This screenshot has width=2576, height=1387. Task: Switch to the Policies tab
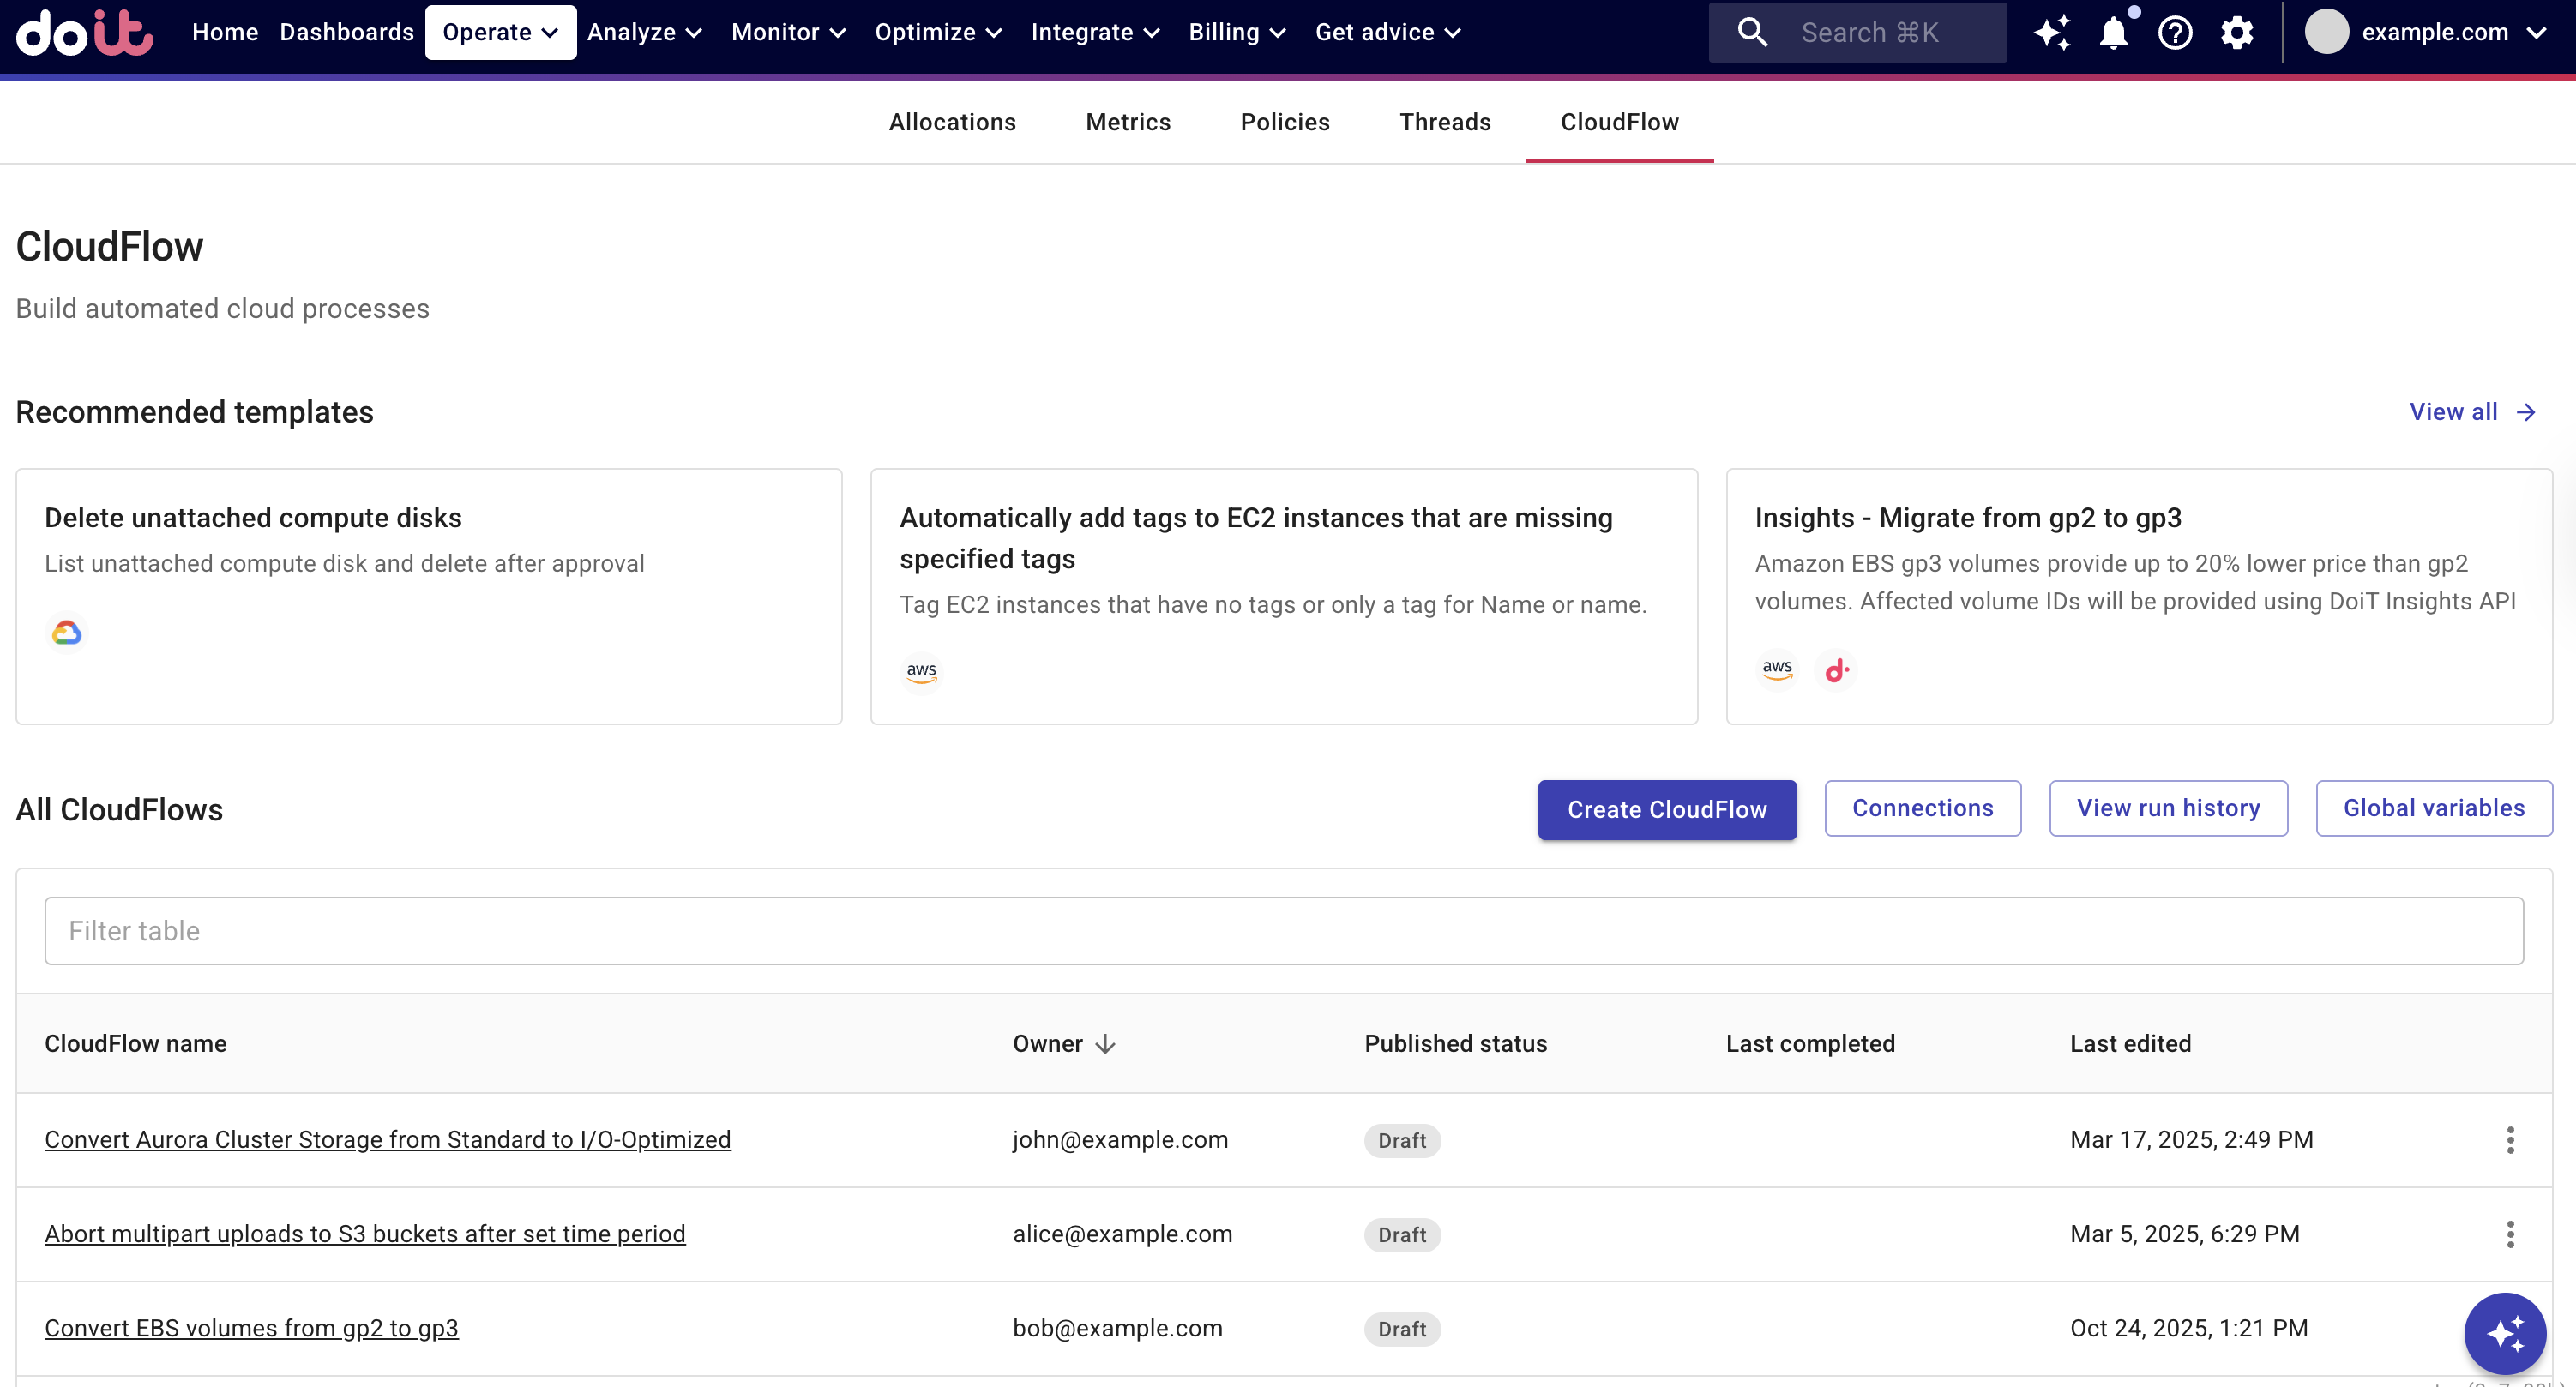pyautogui.click(x=1285, y=122)
